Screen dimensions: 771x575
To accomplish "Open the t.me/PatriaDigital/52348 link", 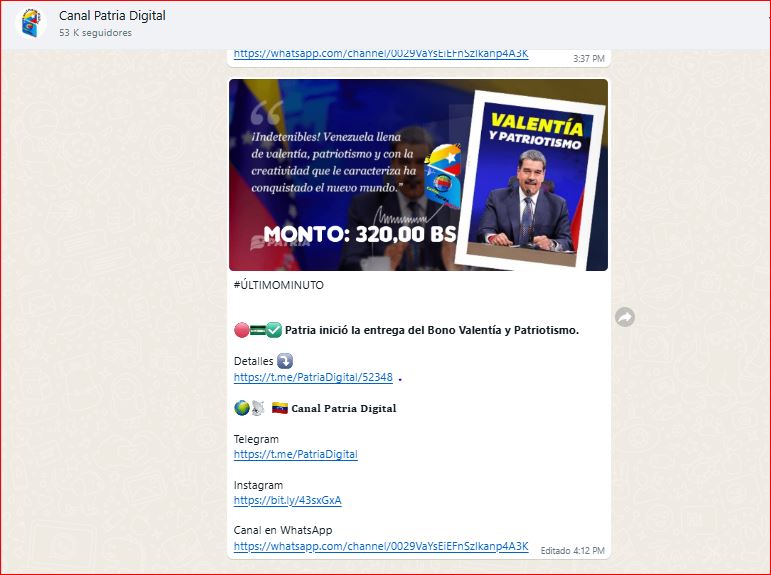I will [x=313, y=377].
